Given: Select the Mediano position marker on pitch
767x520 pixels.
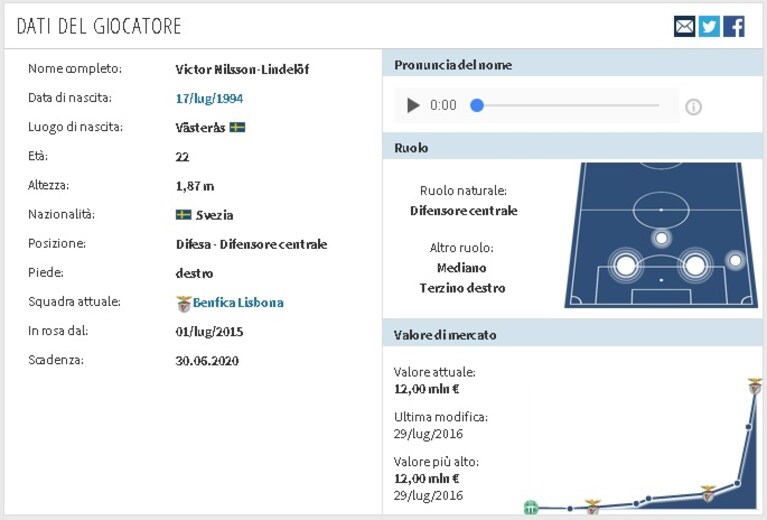Looking at the screenshot, I should point(661,238).
